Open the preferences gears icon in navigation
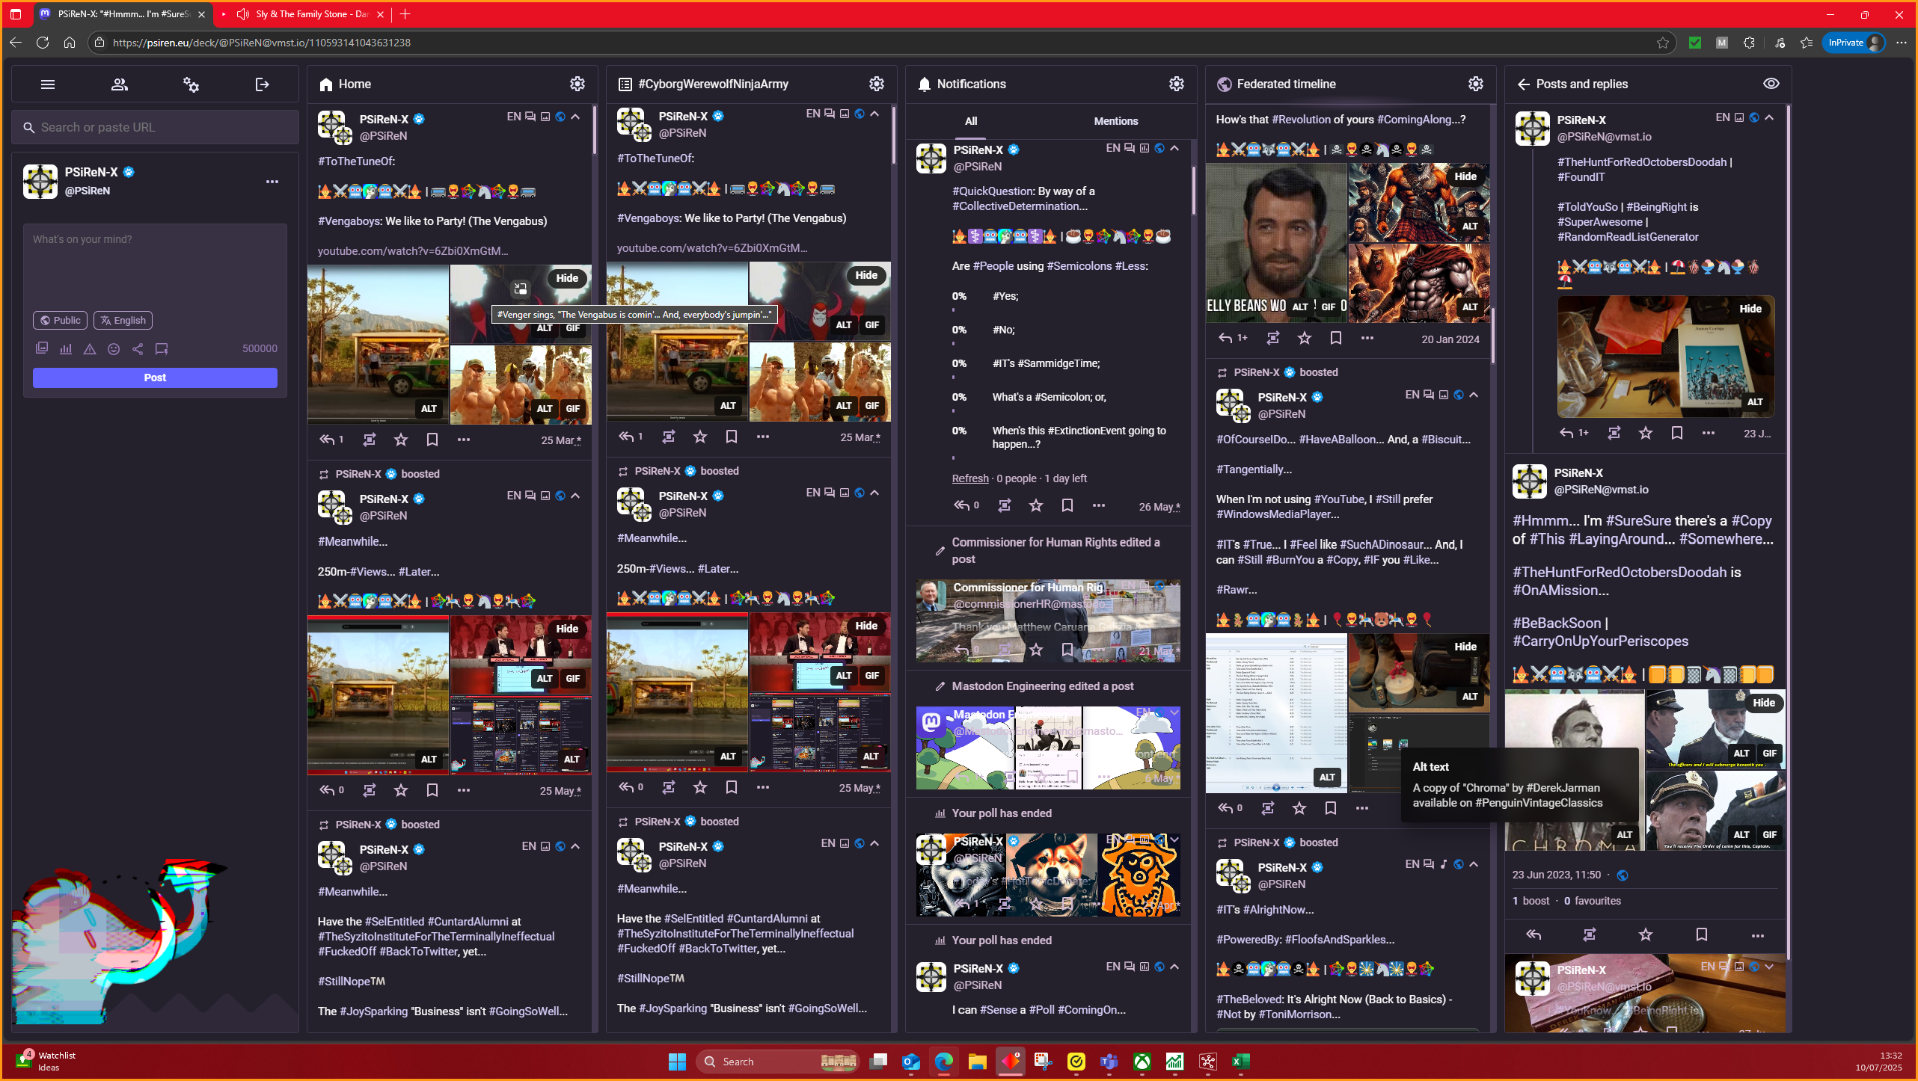 (x=191, y=85)
